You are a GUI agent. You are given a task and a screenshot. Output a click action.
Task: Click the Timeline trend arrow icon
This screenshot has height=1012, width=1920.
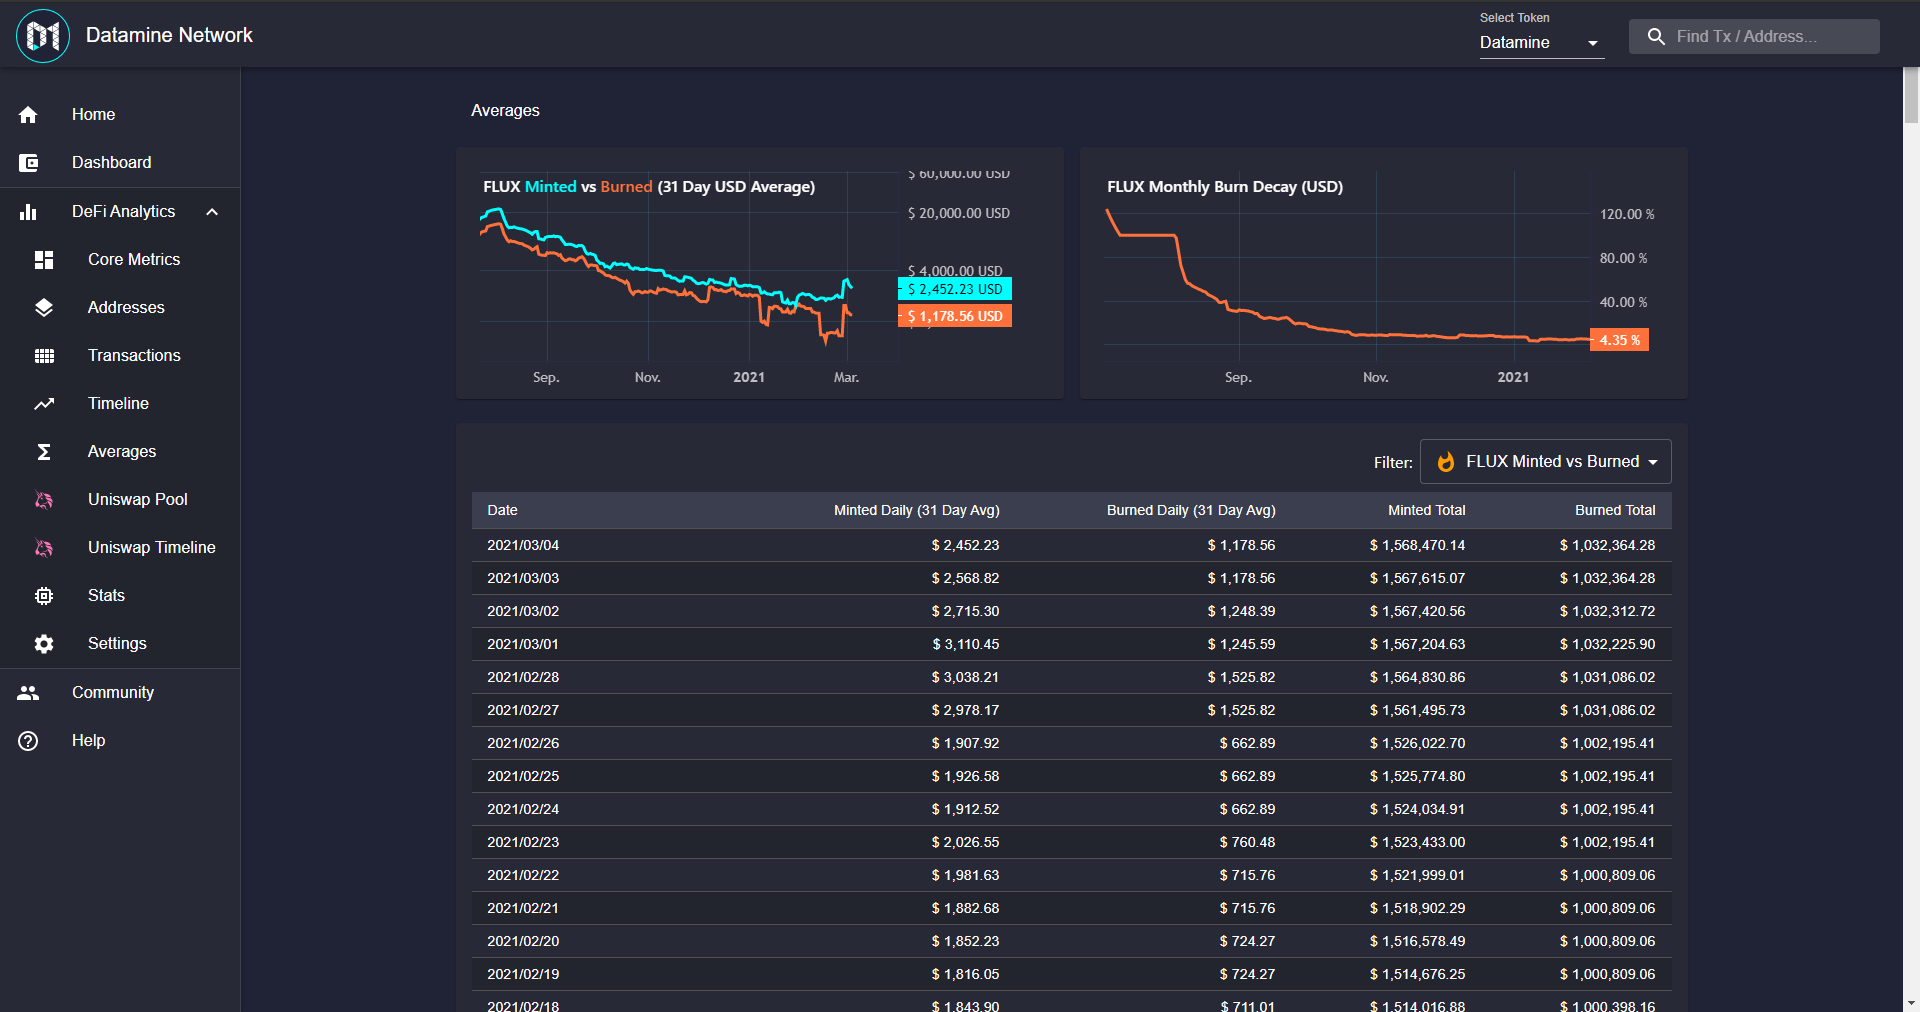[x=44, y=404]
